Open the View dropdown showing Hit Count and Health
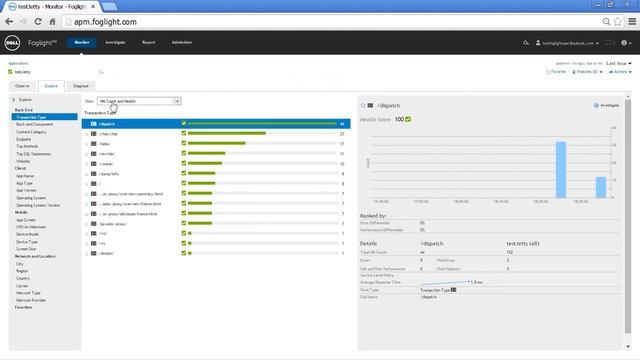The width and height of the screenshot is (640, 360). pyautogui.click(x=139, y=101)
